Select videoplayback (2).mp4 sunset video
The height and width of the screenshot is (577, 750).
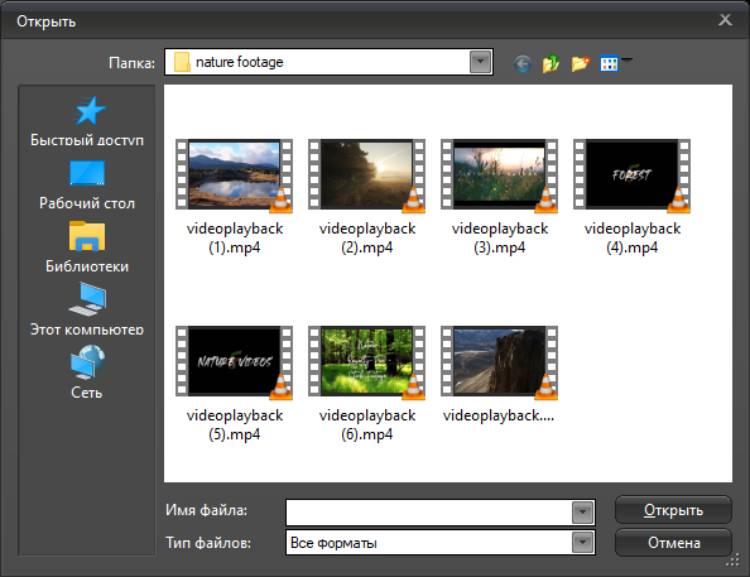tap(366, 176)
